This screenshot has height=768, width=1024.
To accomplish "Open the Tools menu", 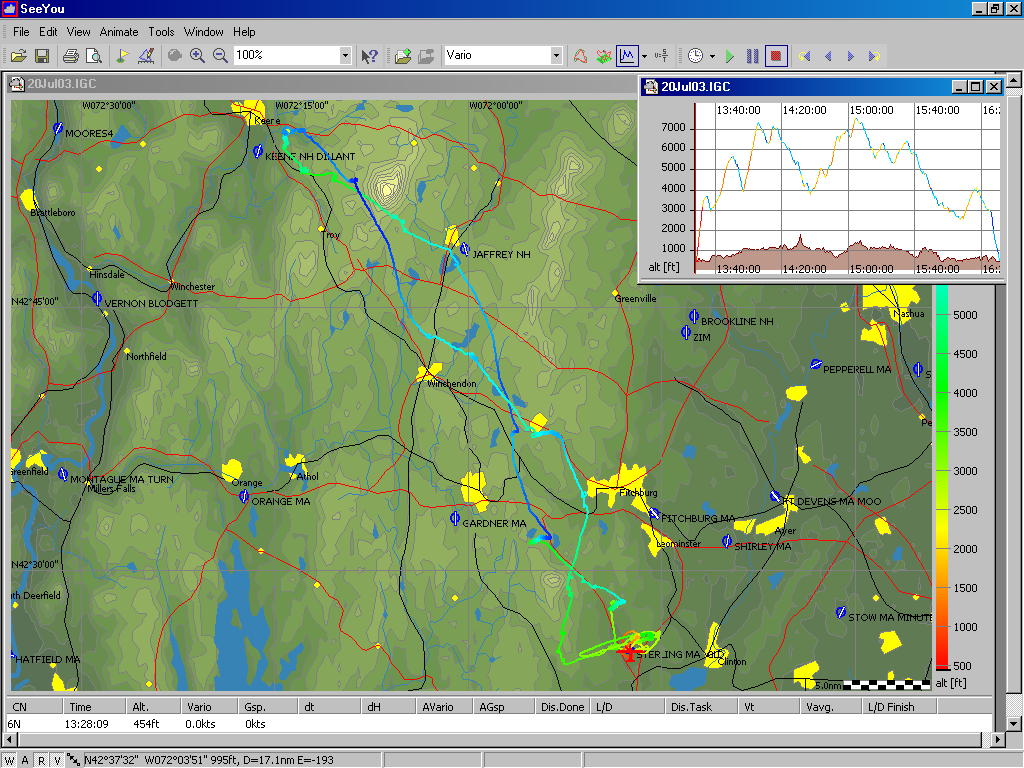I will [161, 32].
